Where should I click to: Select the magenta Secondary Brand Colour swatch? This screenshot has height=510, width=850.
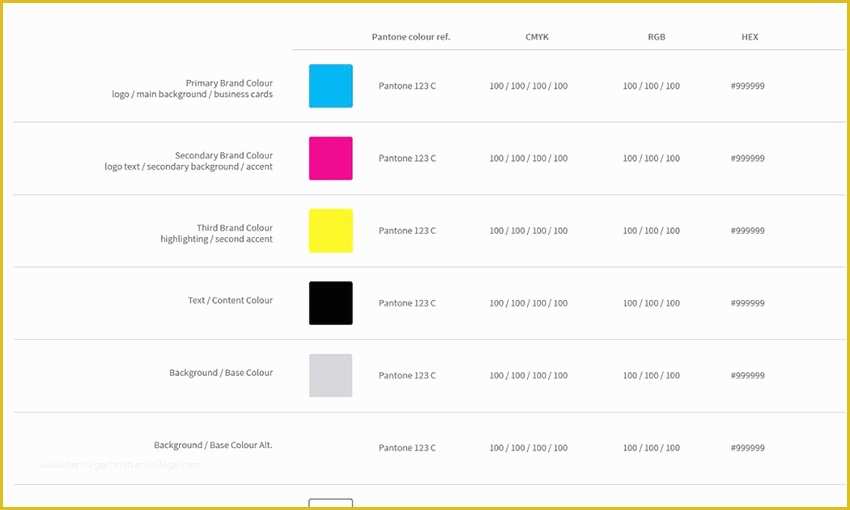click(x=331, y=158)
